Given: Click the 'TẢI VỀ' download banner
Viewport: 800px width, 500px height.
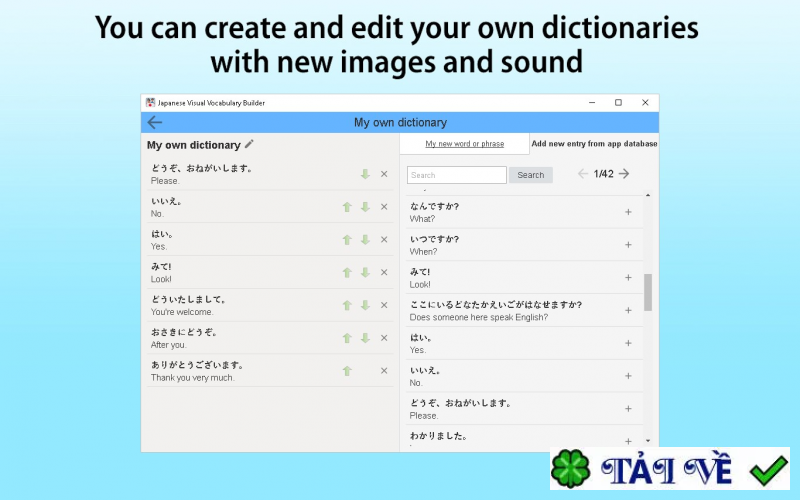Looking at the screenshot, I should [x=670, y=469].
